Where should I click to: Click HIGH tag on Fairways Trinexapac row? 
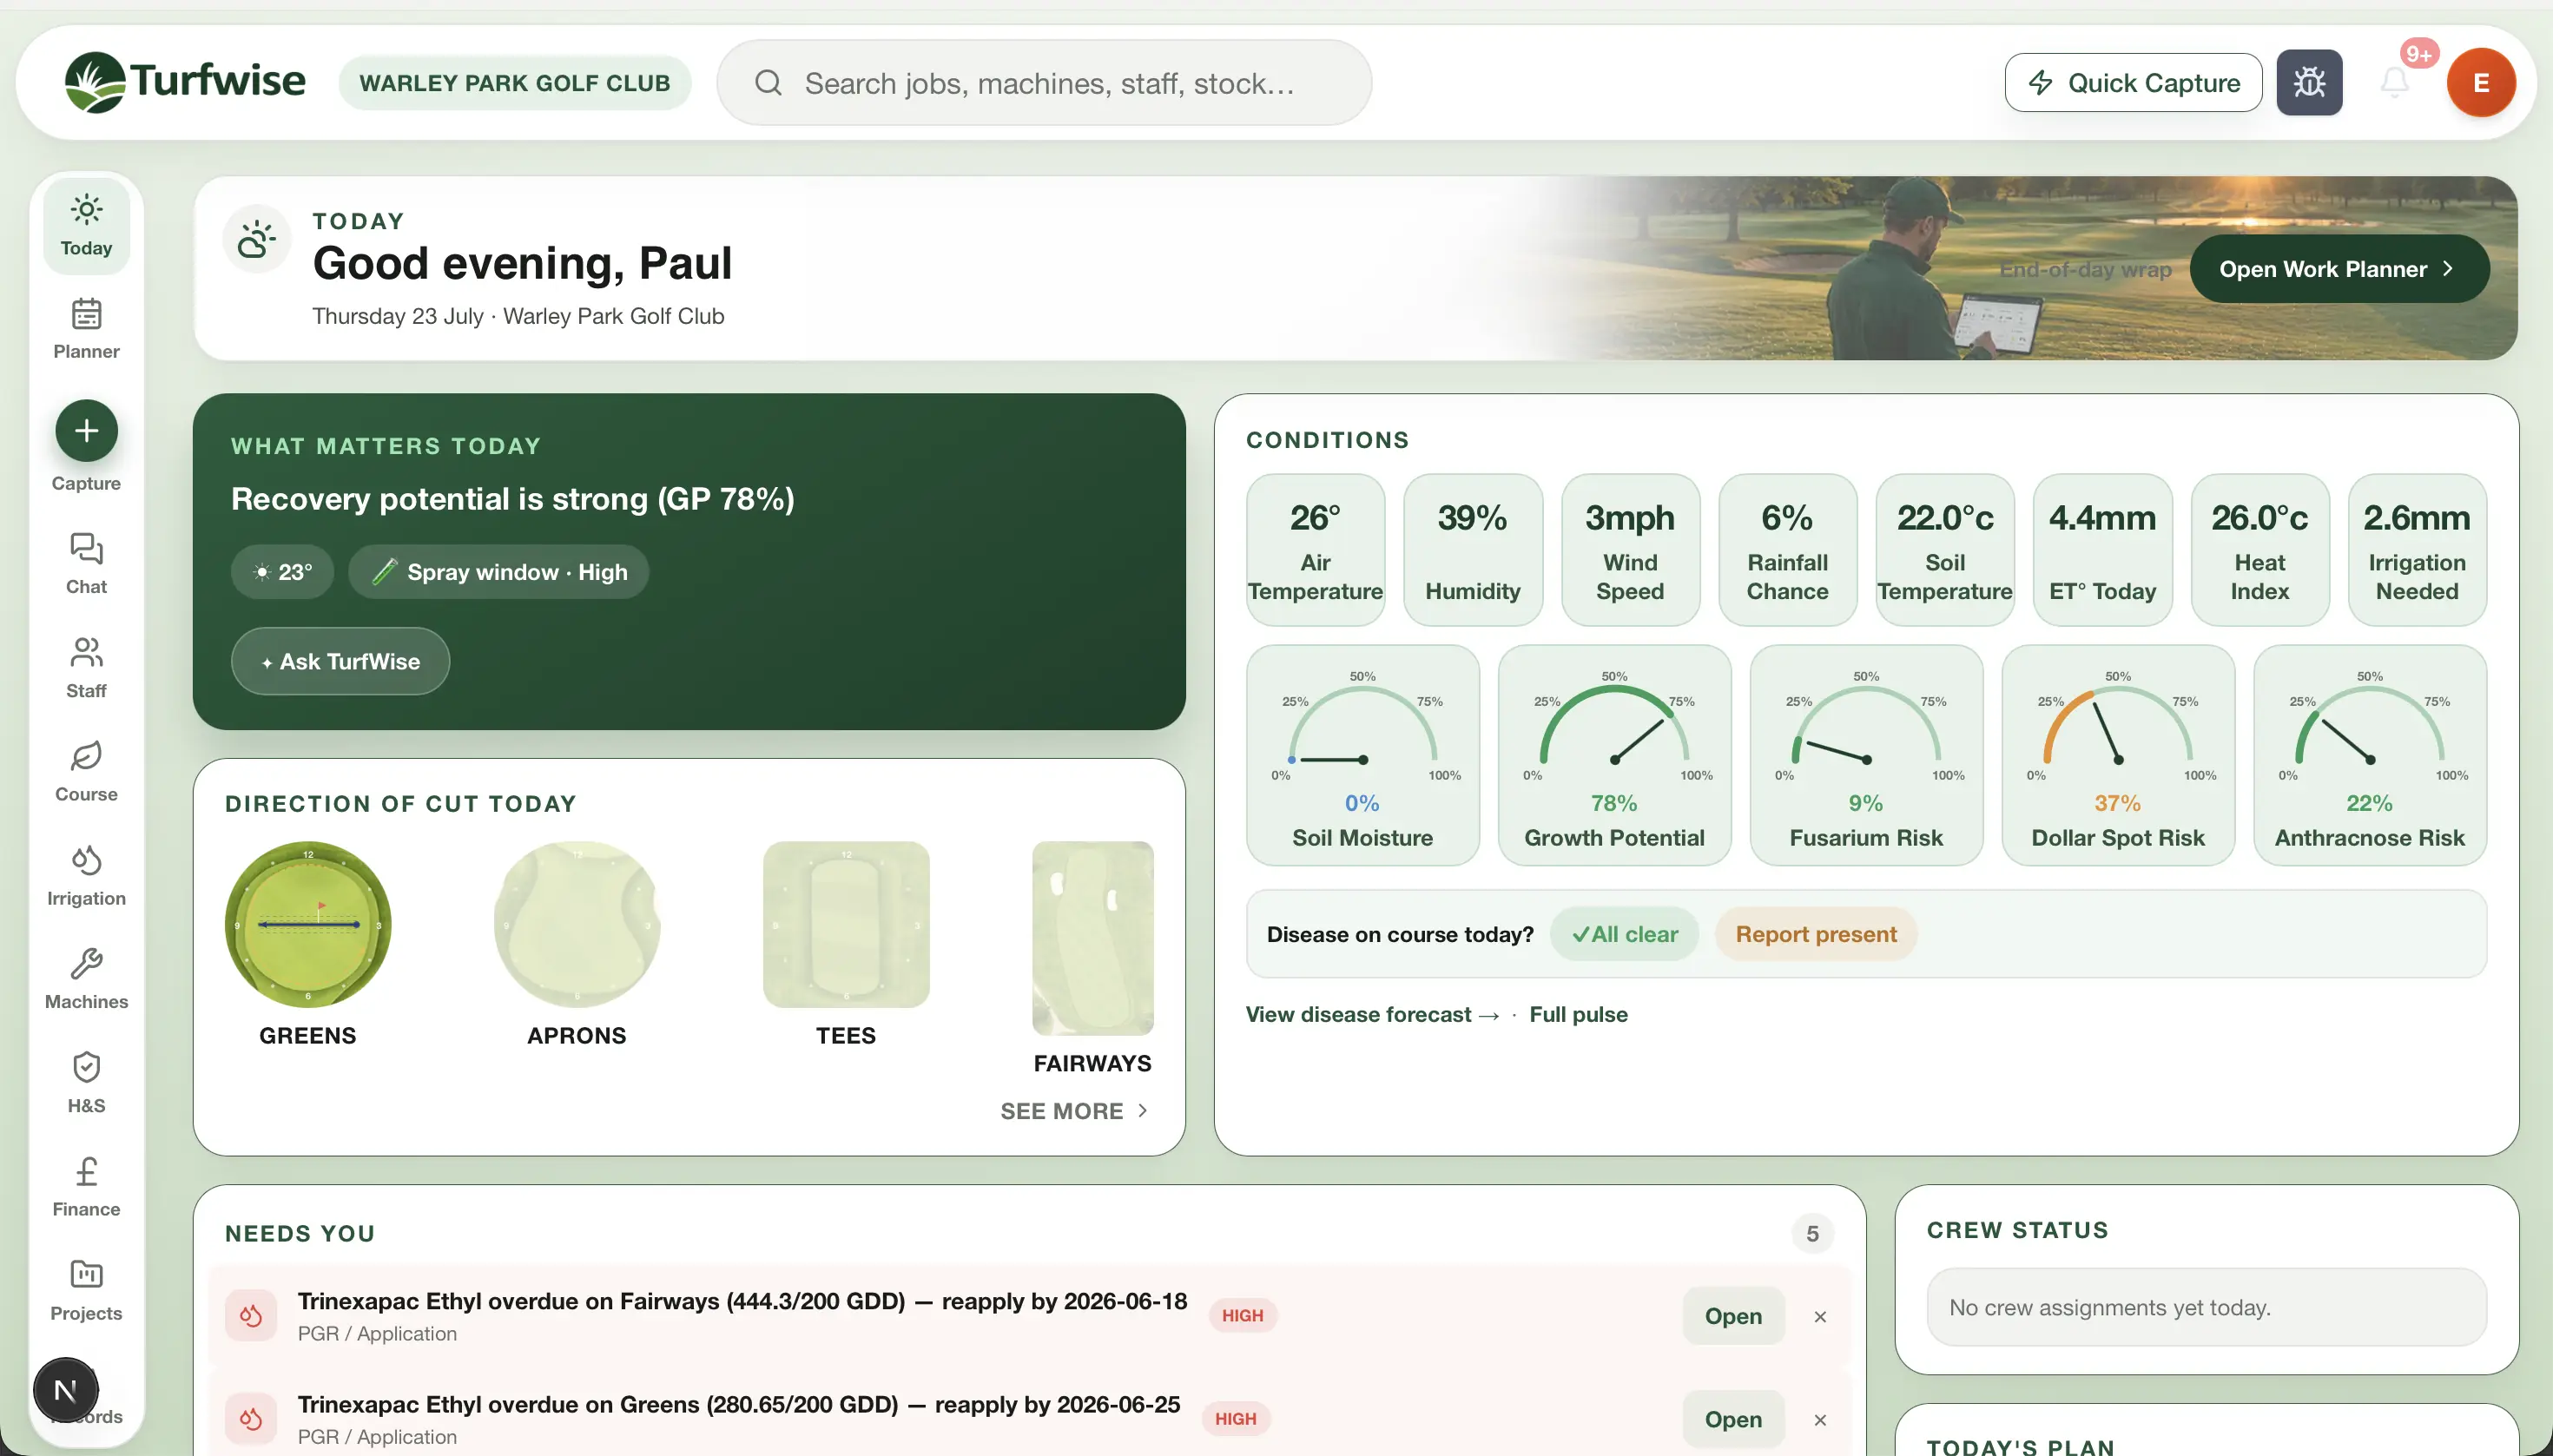pyautogui.click(x=1242, y=1316)
